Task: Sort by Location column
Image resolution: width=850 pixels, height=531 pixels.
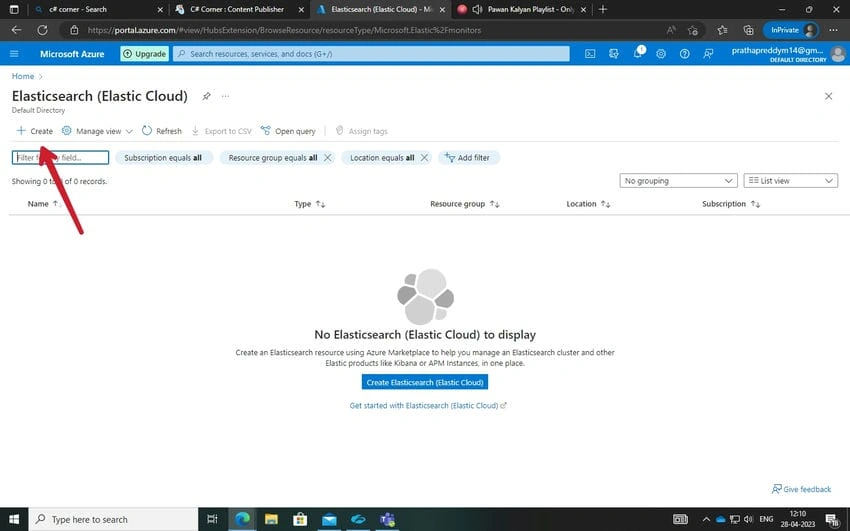Action: pyautogui.click(x=588, y=204)
